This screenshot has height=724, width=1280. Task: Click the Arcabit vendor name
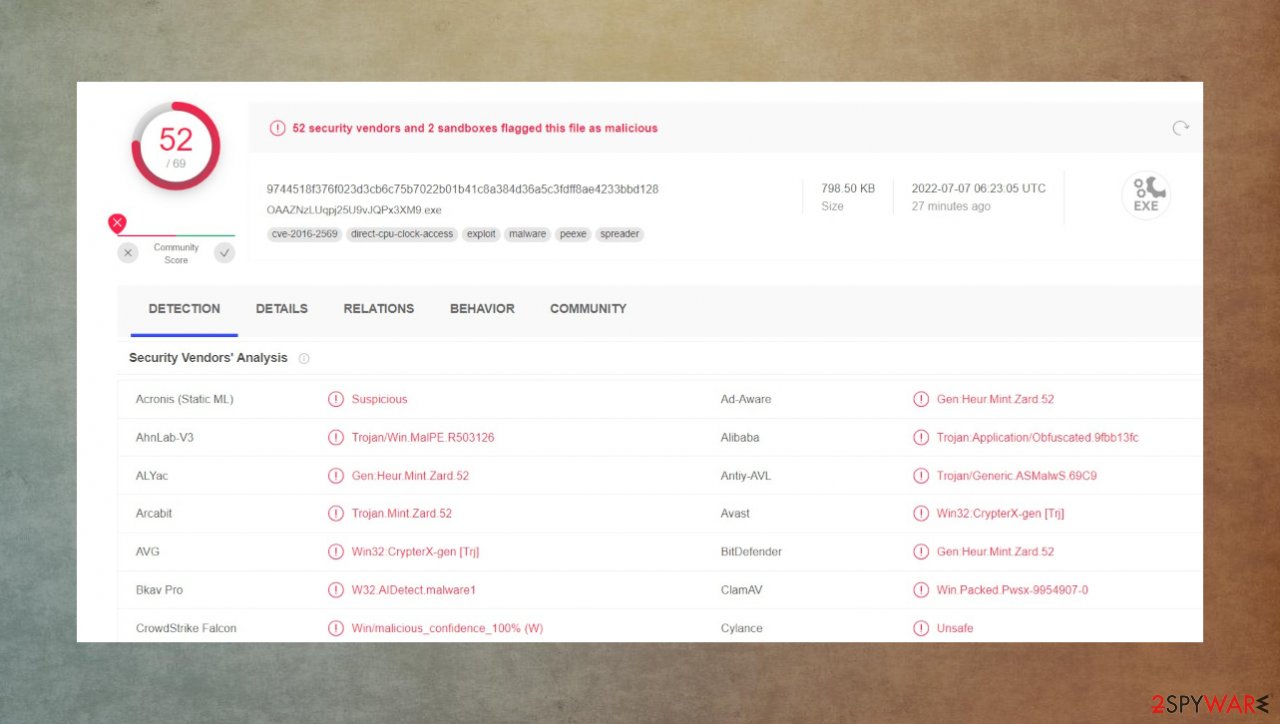click(x=154, y=513)
